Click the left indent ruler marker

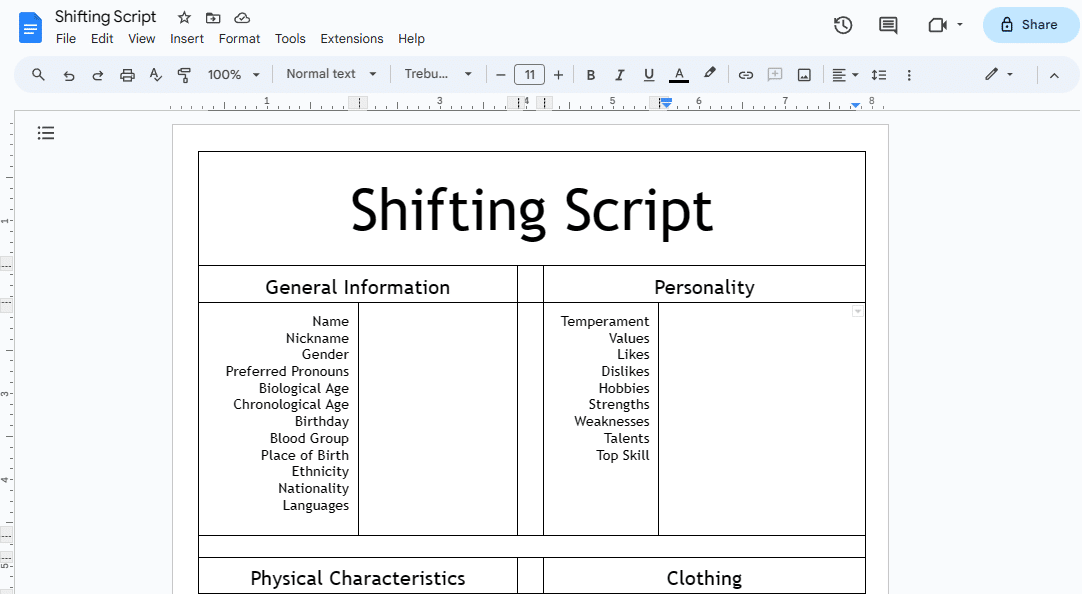(x=665, y=103)
